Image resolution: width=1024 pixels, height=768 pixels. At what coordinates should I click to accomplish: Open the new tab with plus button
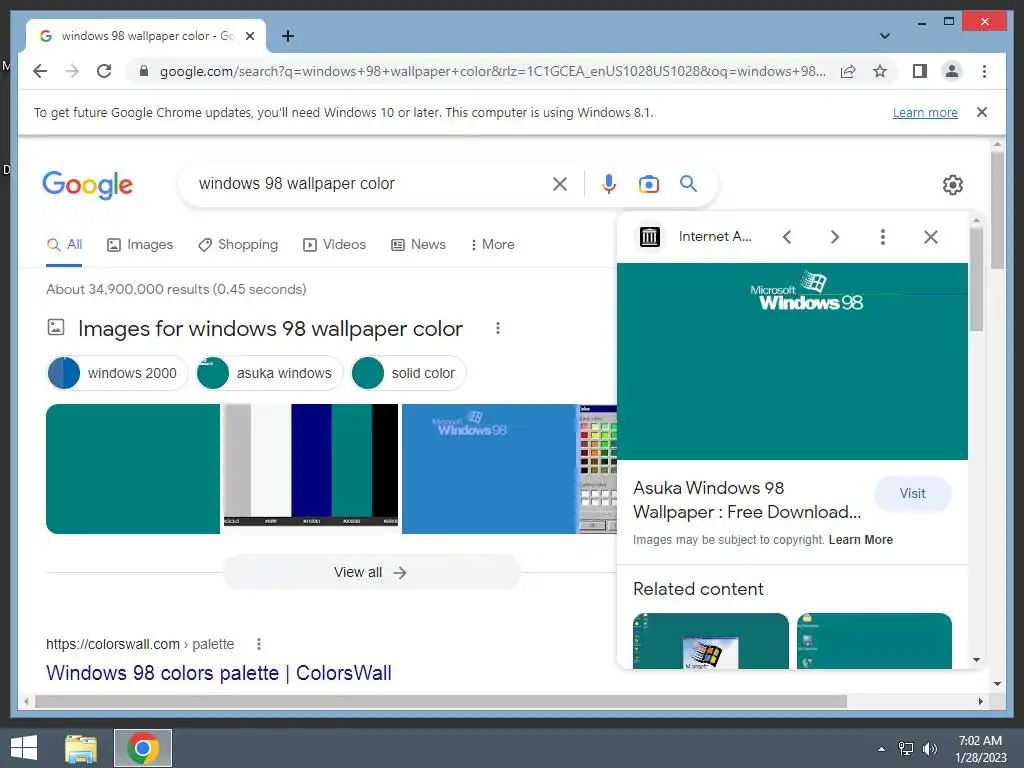288,36
